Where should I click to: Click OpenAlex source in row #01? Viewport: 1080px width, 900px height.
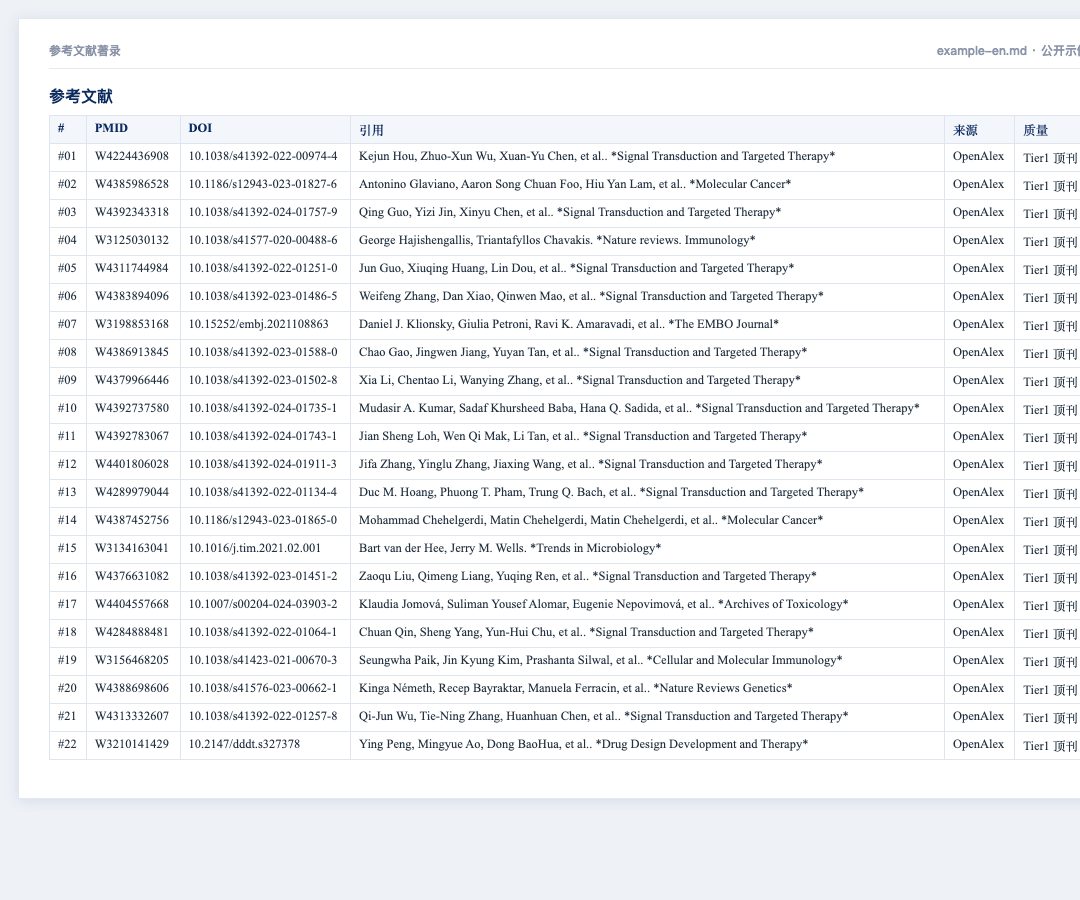click(x=978, y=156)
